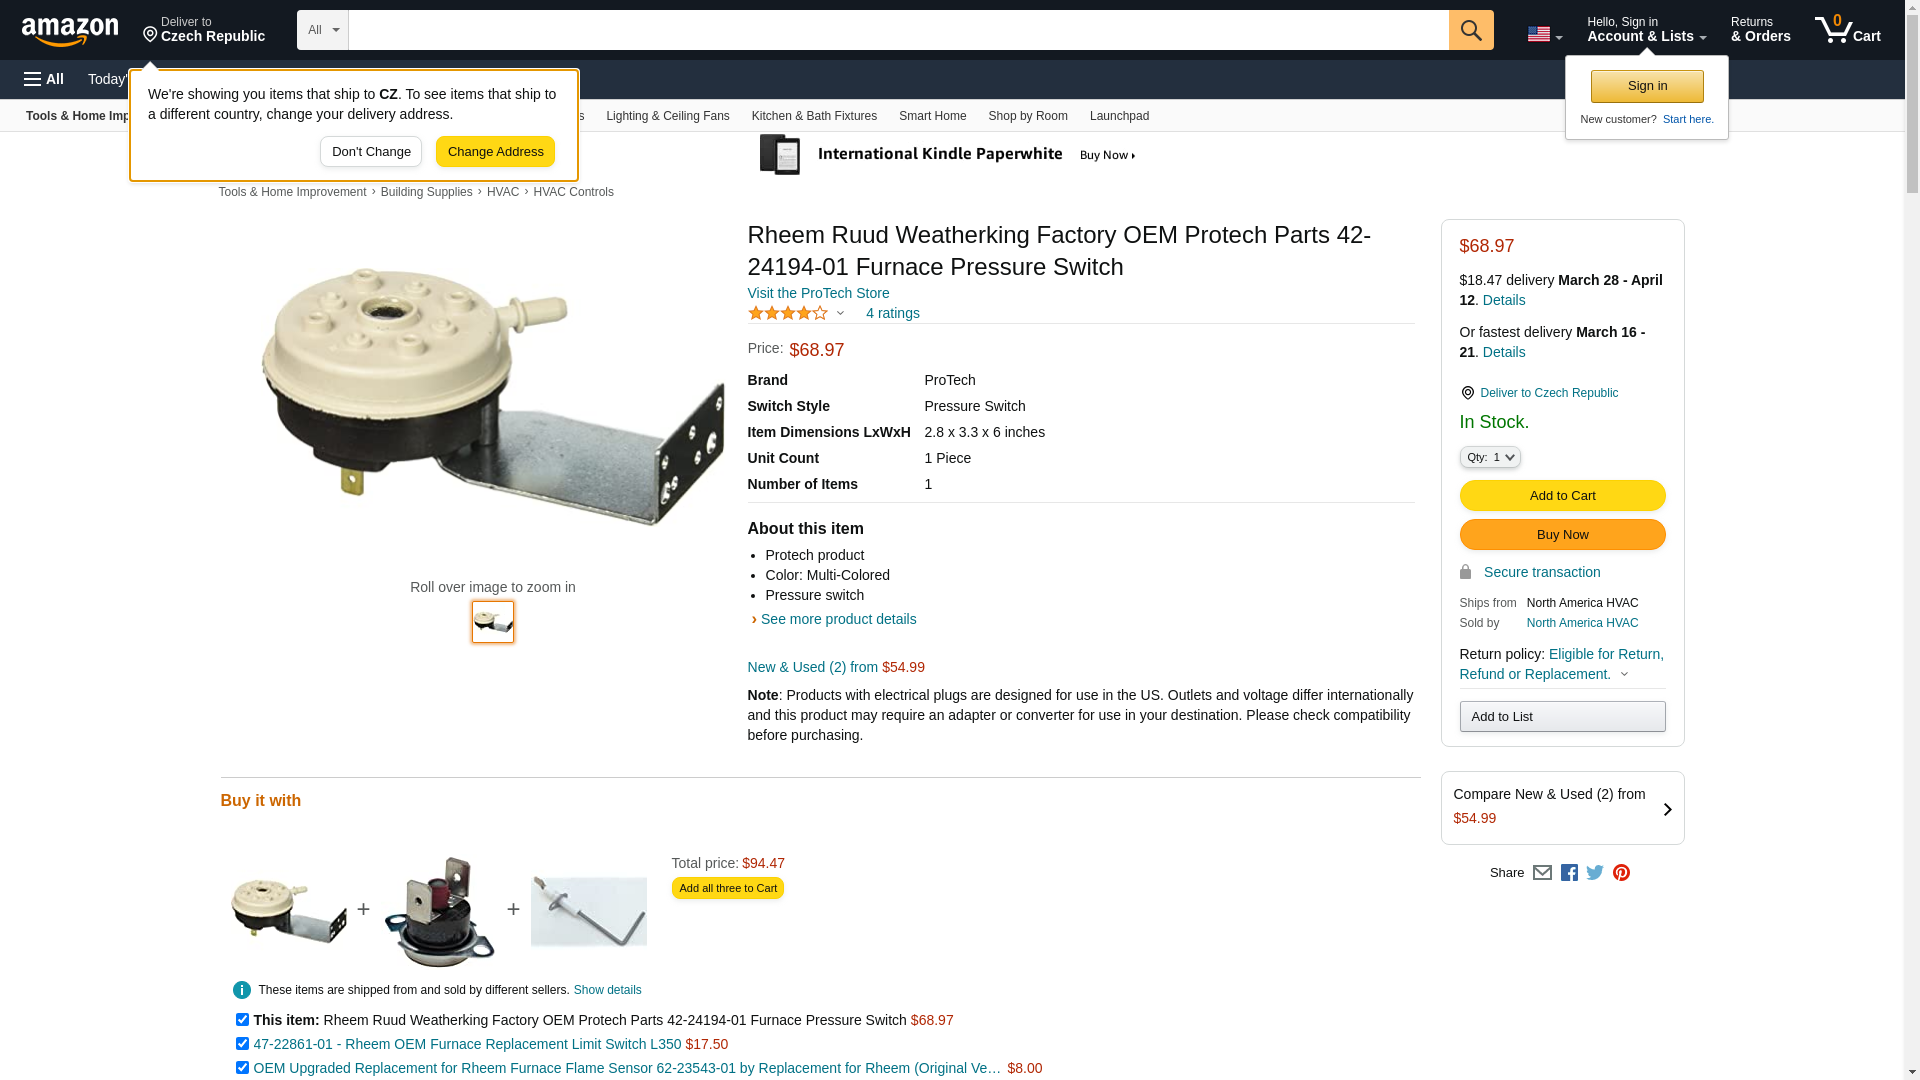Open the Qty quantity dropdown
The image size is (1920, 1080).
(x=1489, y=457)
